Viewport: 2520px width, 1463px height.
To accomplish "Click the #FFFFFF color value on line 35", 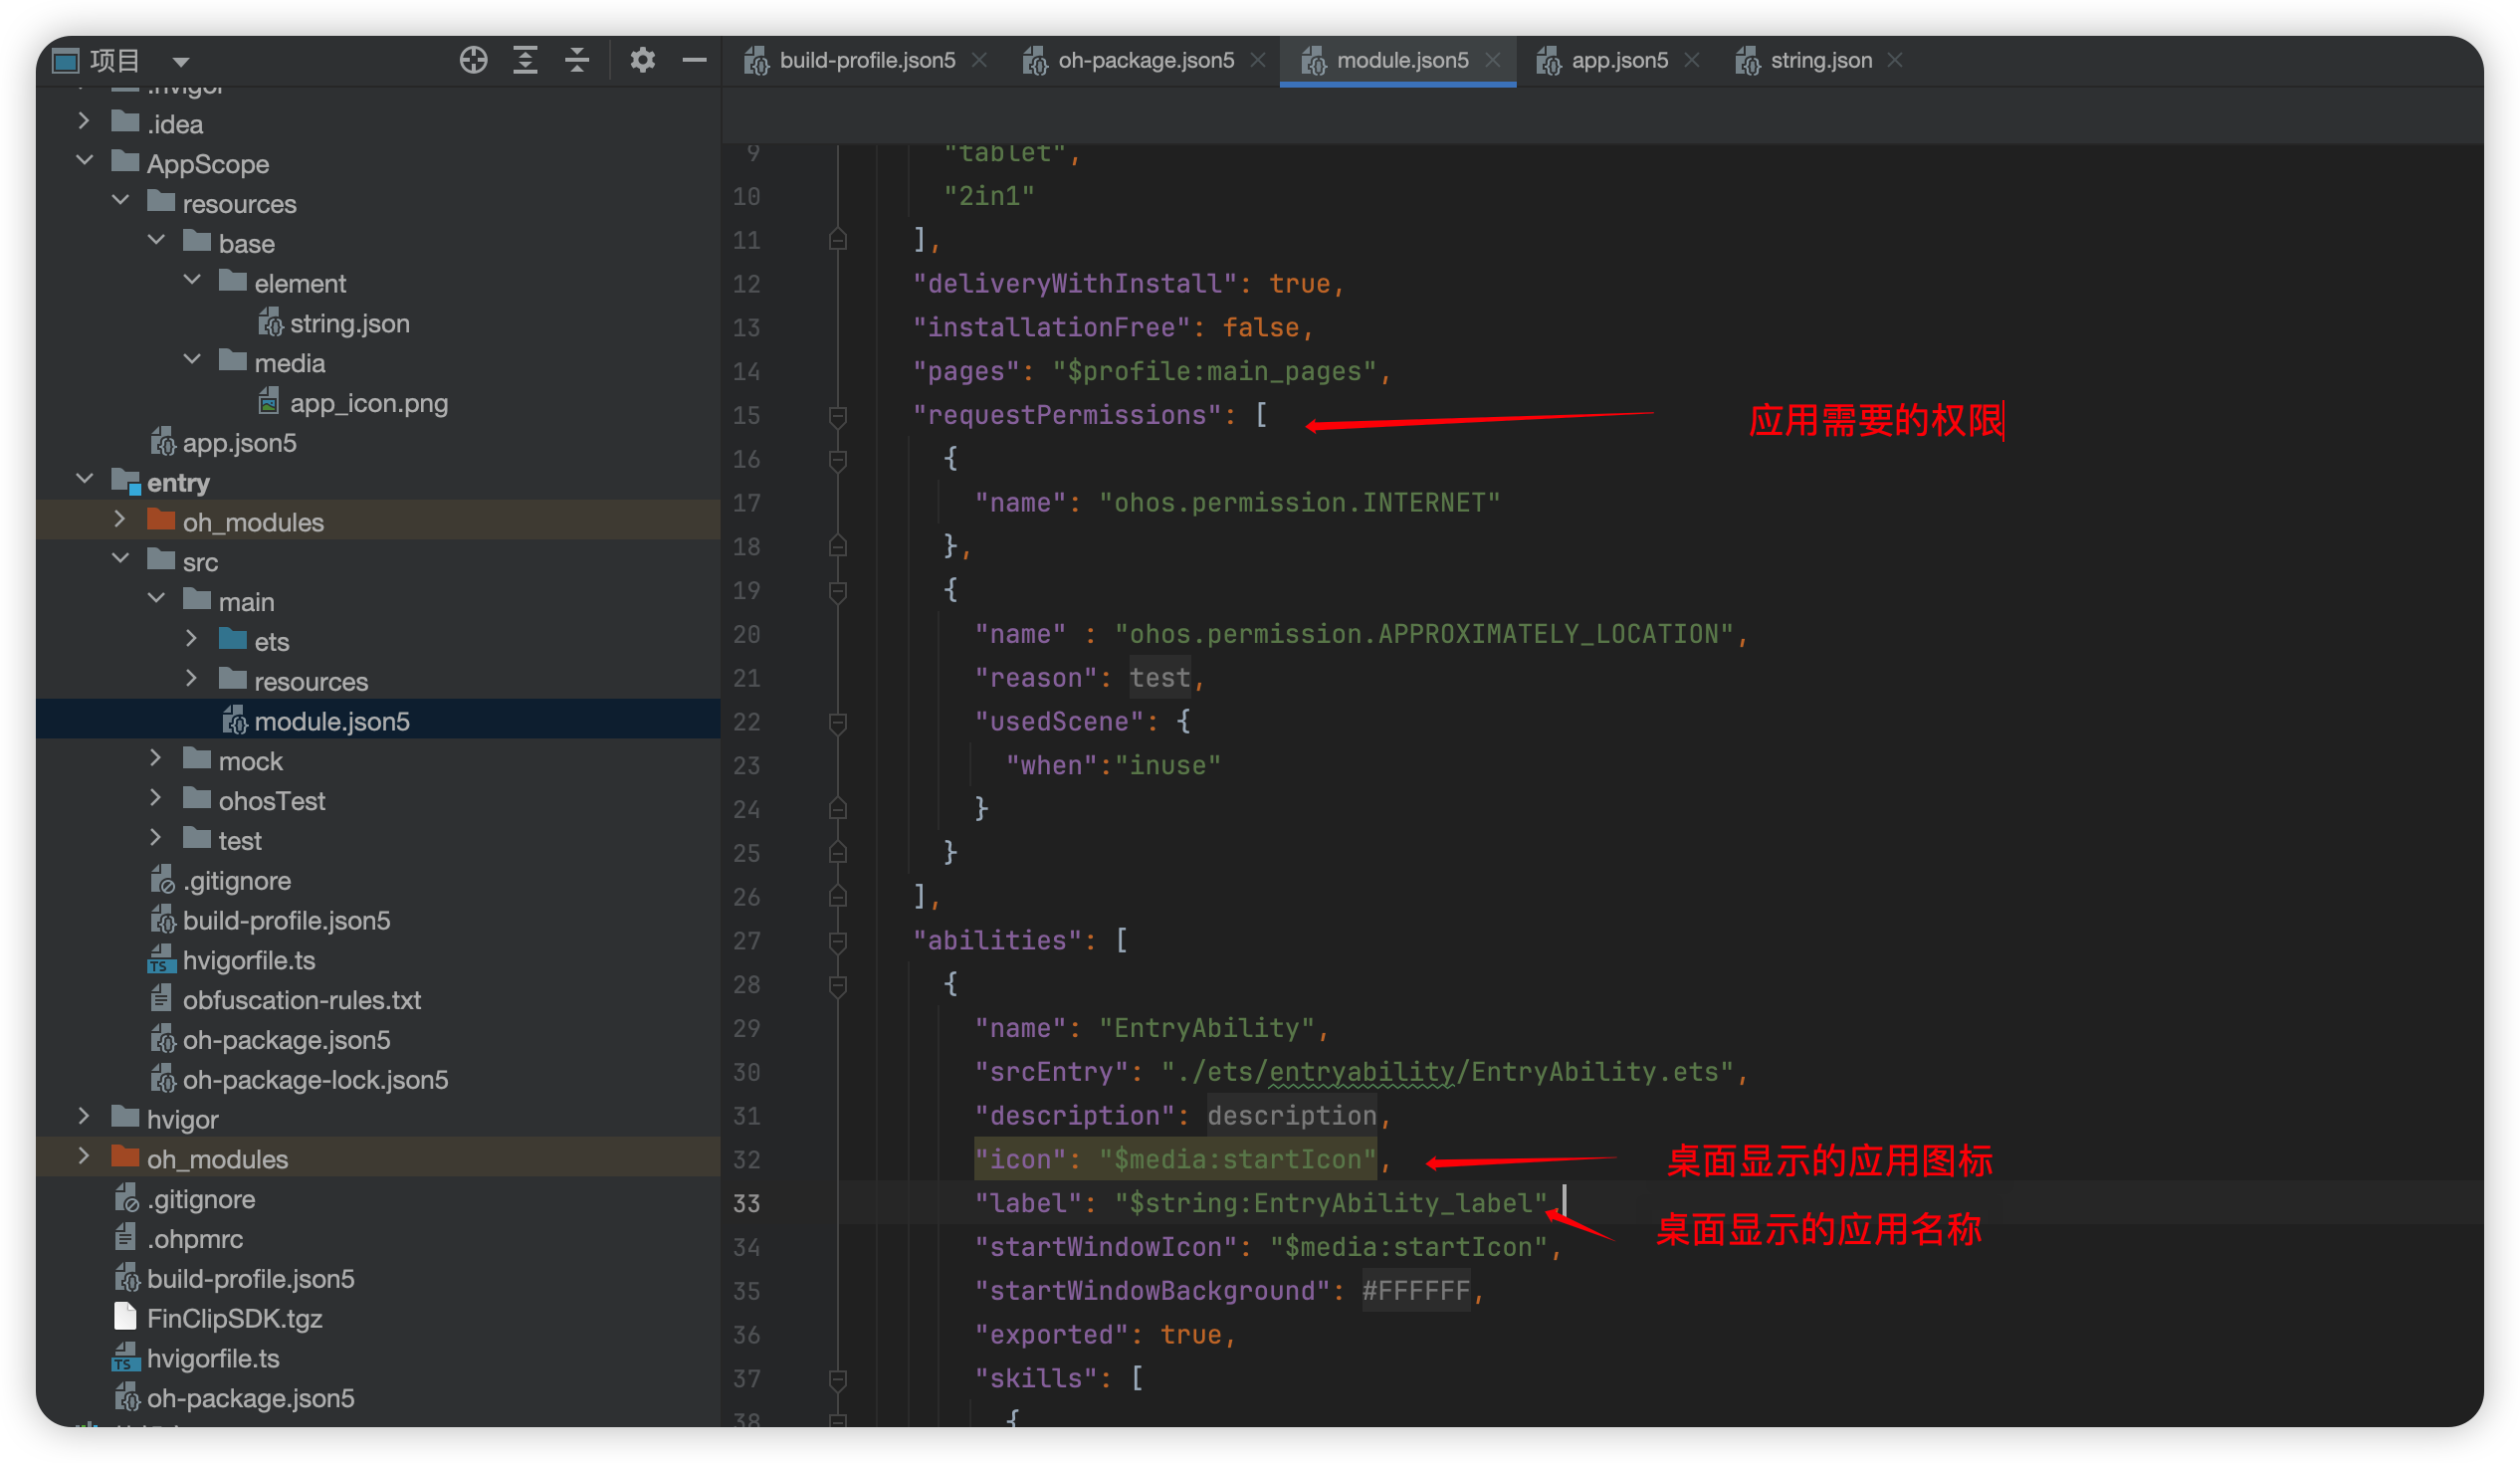I will (1415, 1291).
